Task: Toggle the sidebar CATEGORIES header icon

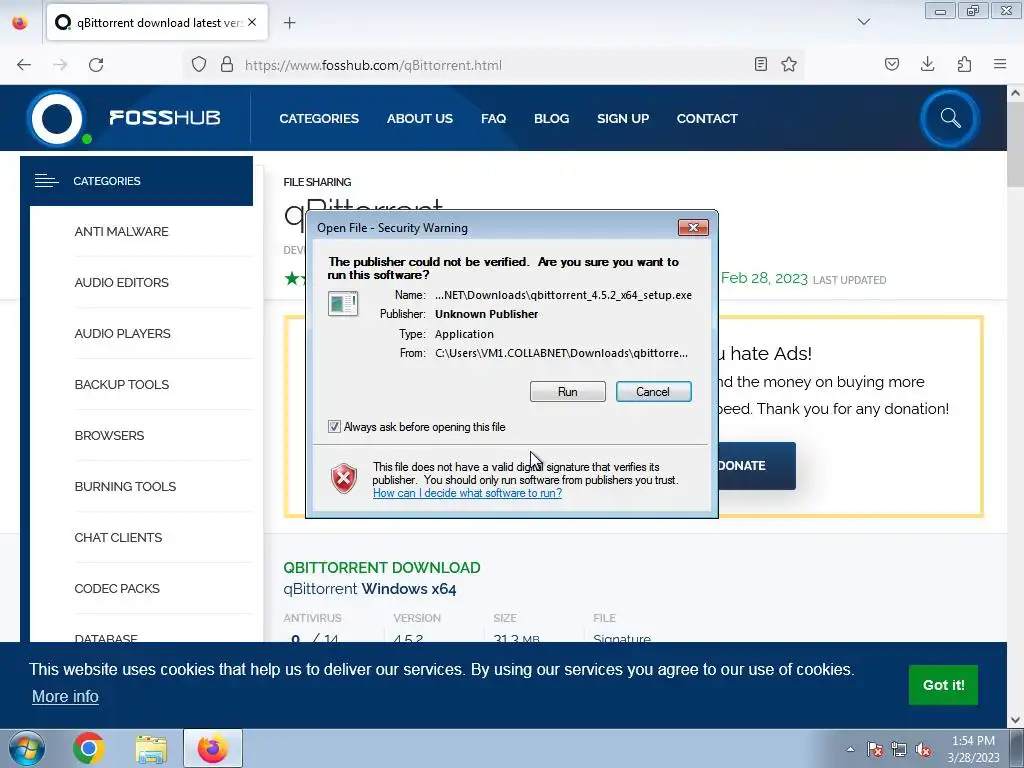Action: [46, 181]
